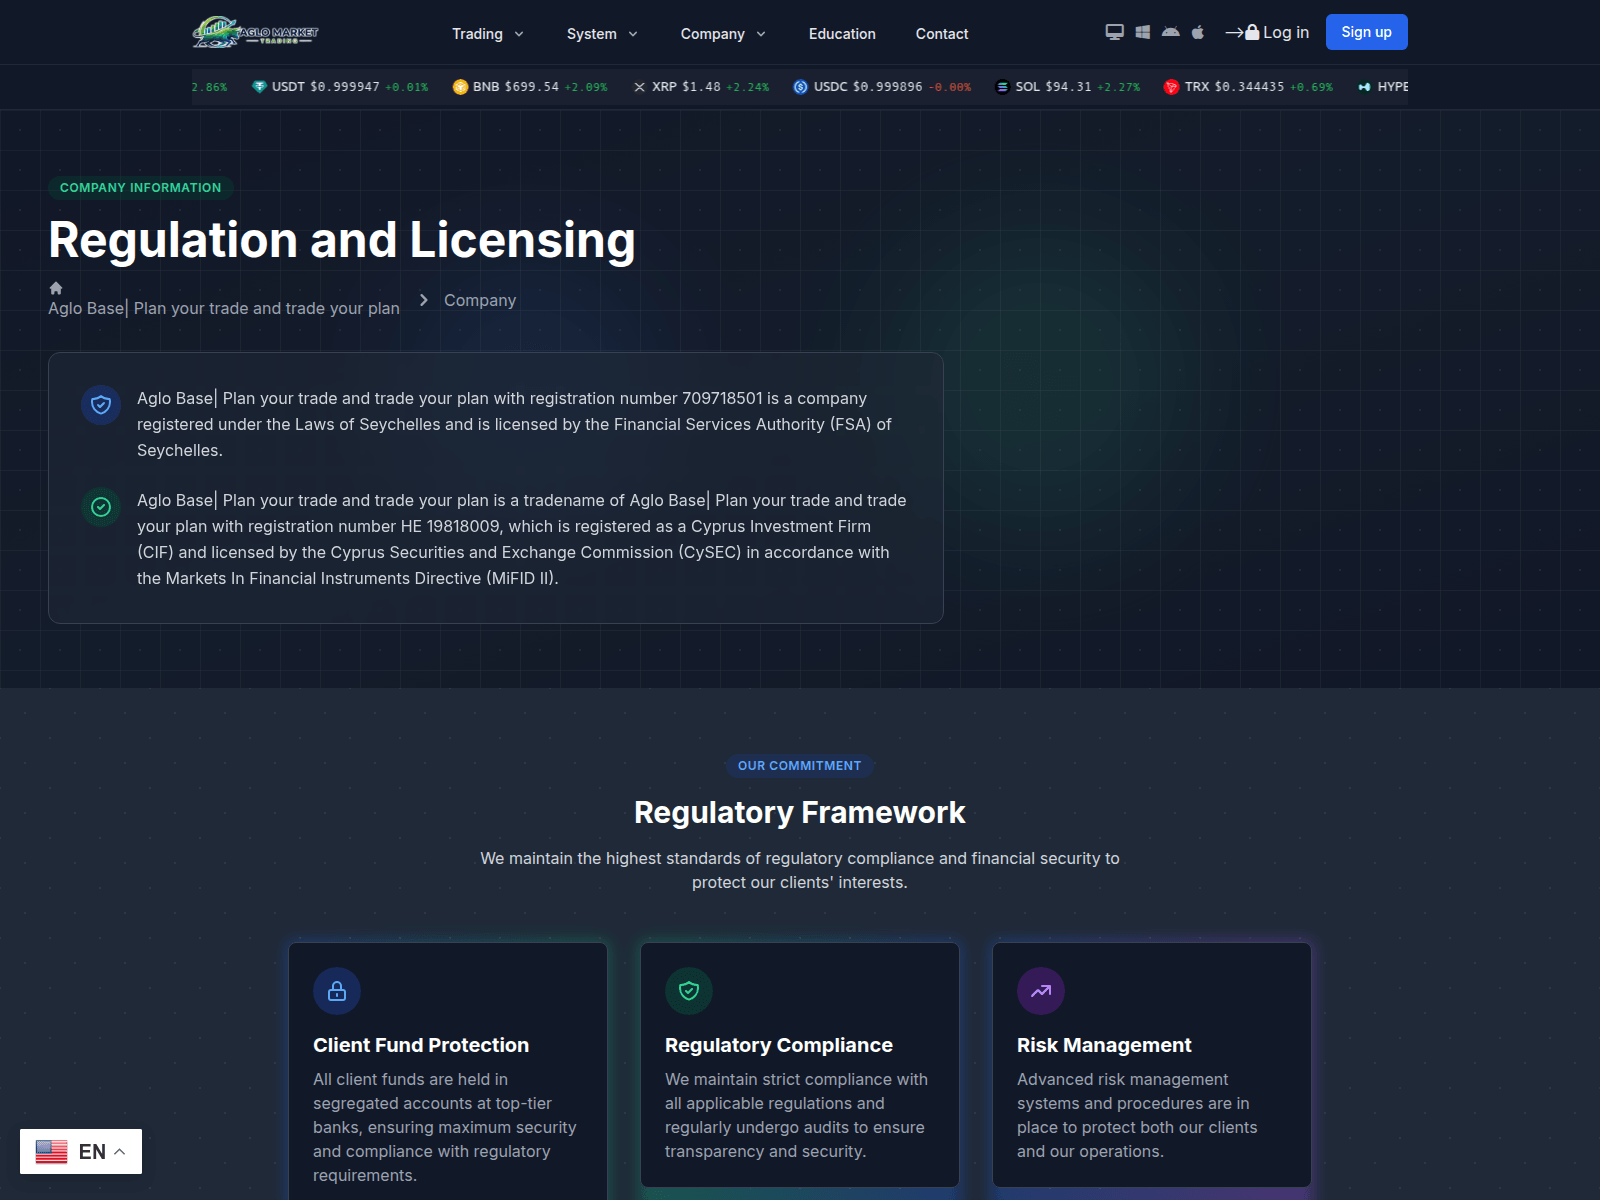Click the Sign up button
Image resolution: width=1600 pixels, height=1200 pixels.
tap(1367, 32)
